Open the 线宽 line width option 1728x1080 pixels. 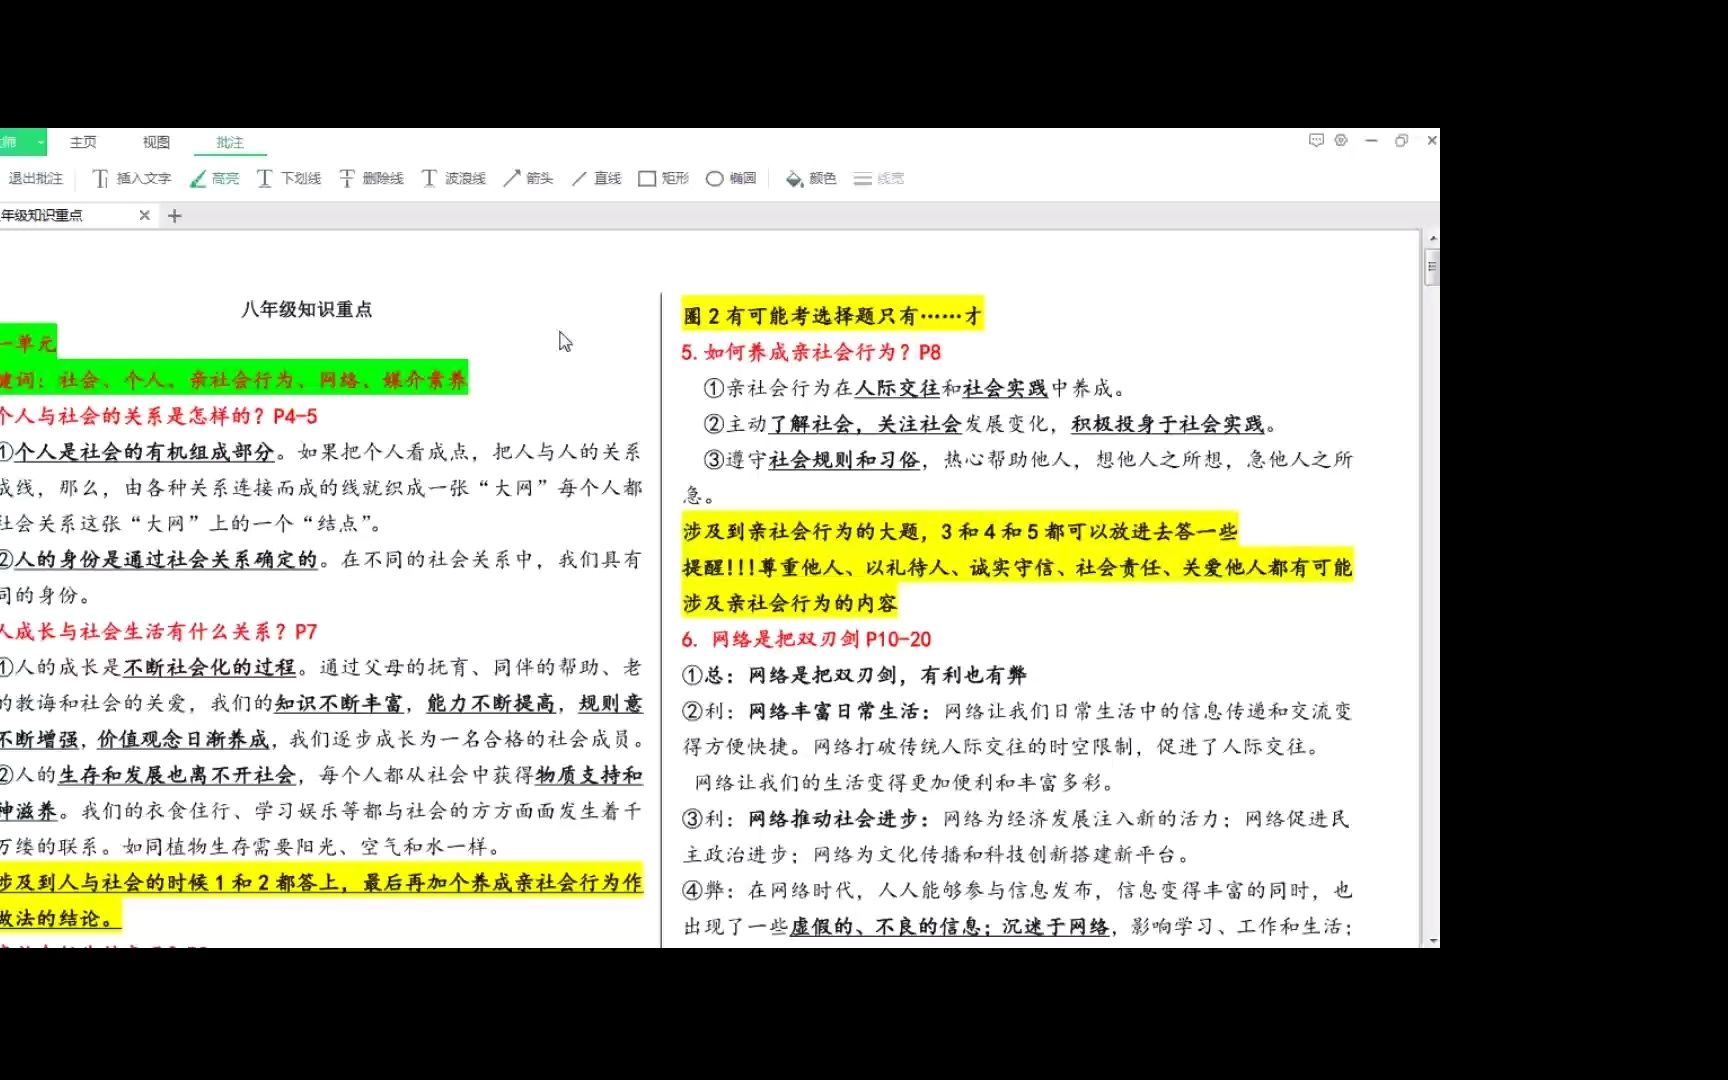pyautogui.click(x=879, y=178)
